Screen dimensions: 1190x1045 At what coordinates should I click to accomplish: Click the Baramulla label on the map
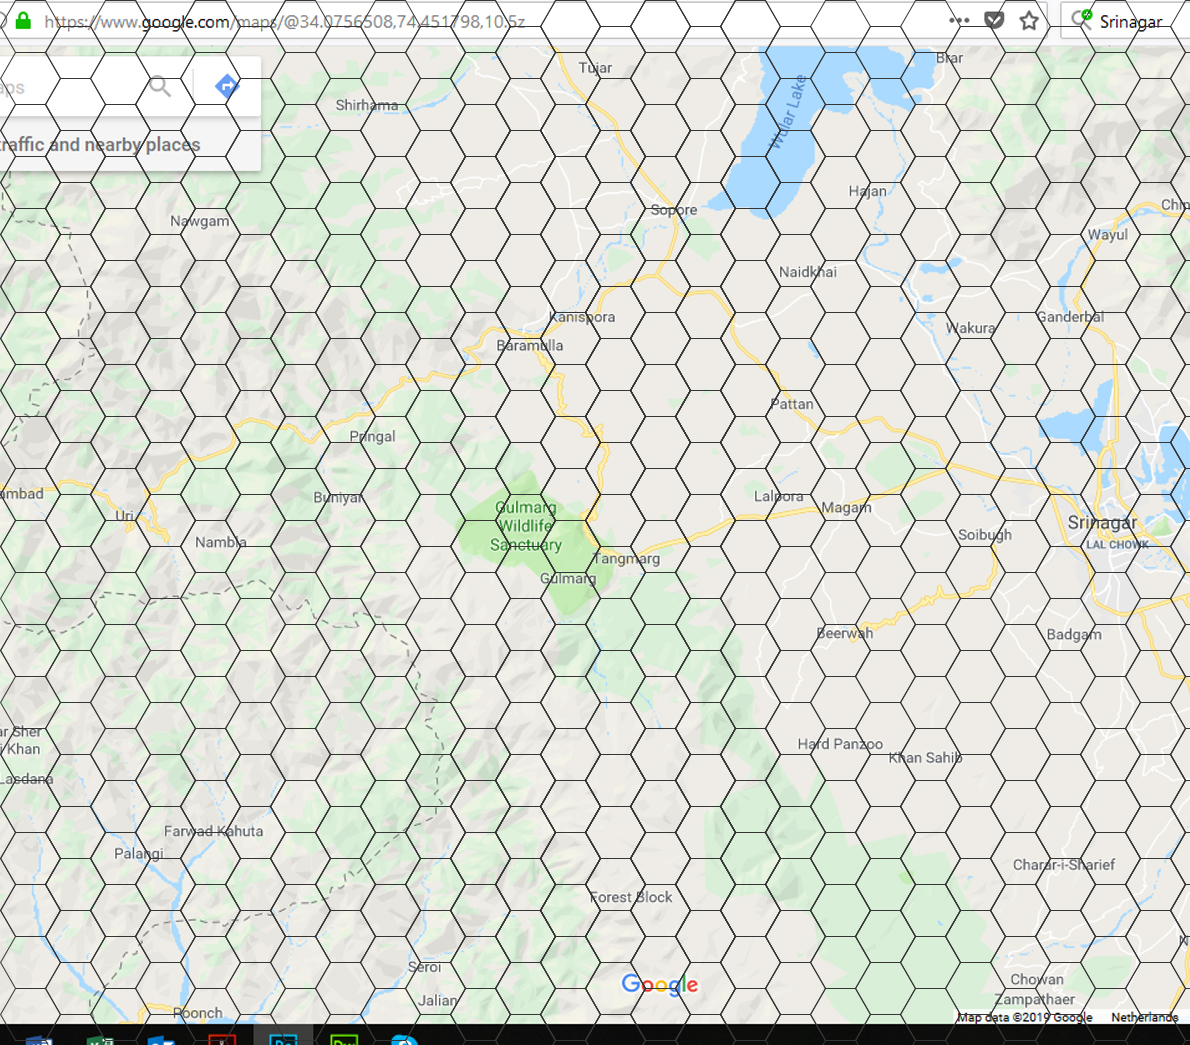(530, 345)
